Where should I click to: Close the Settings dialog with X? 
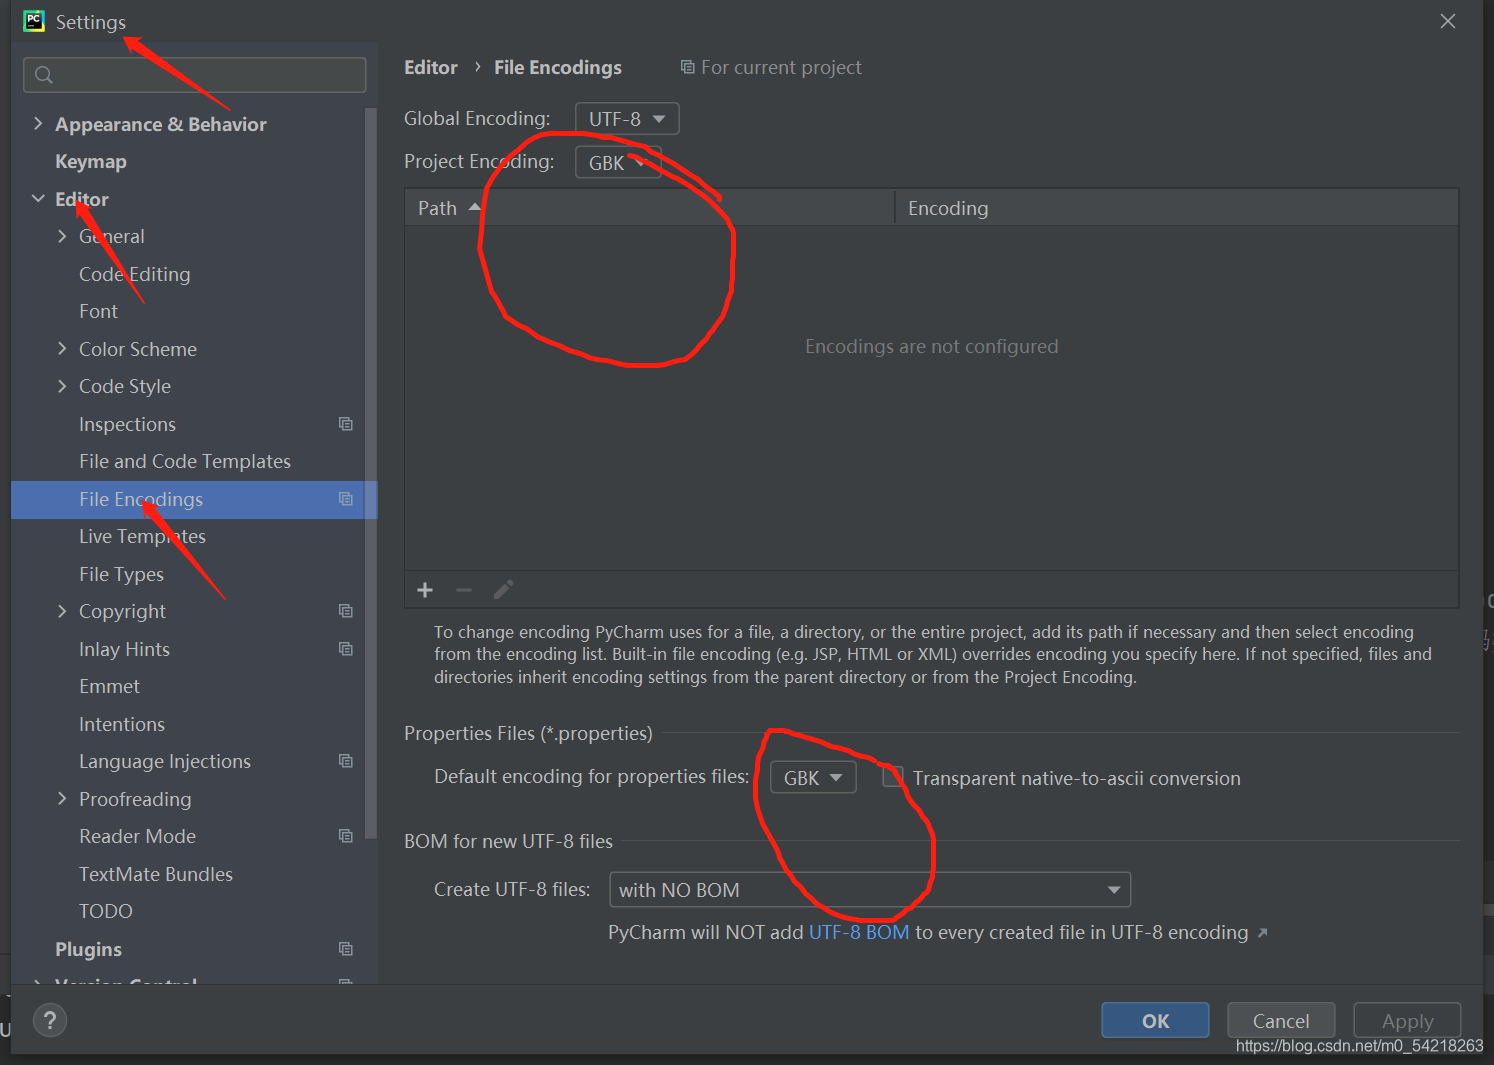click(x=1447, y=21)
